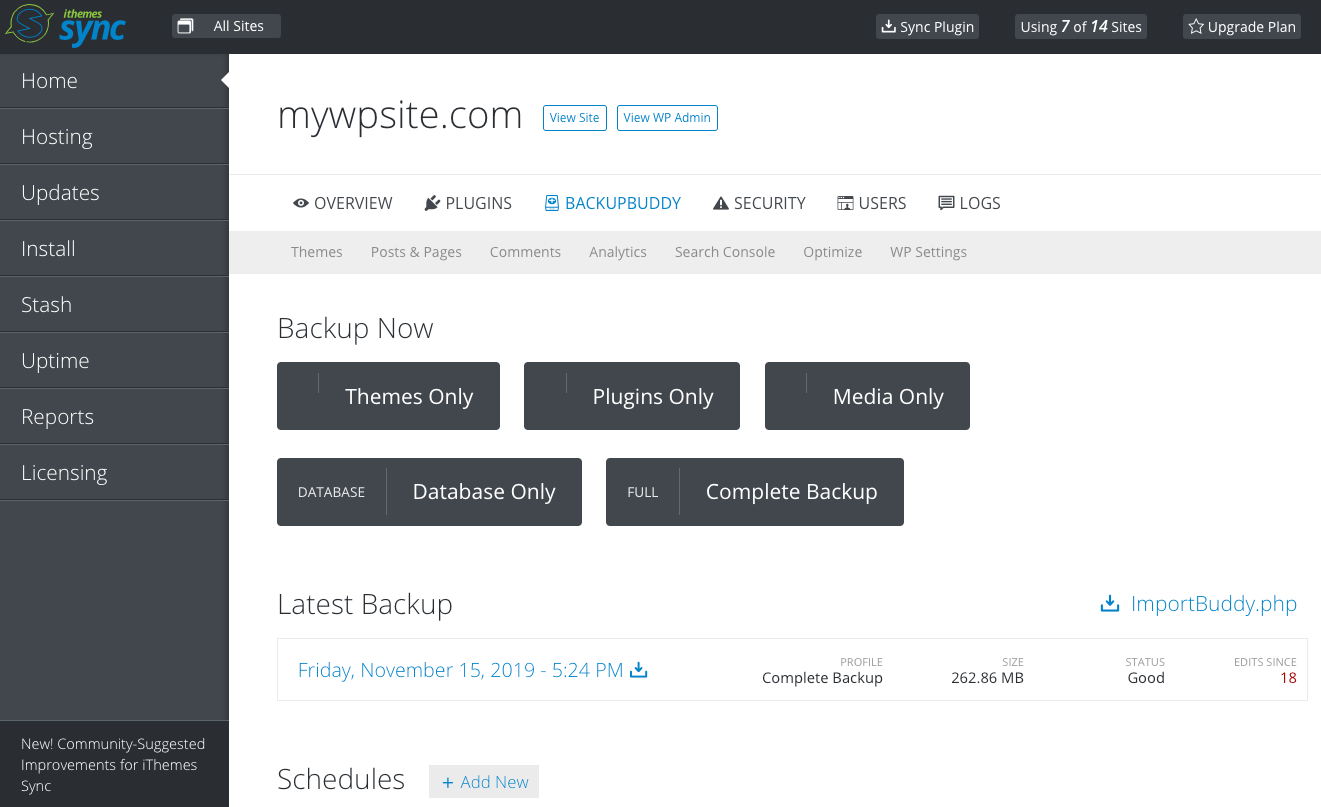View the Logs tab

[969, 203]
